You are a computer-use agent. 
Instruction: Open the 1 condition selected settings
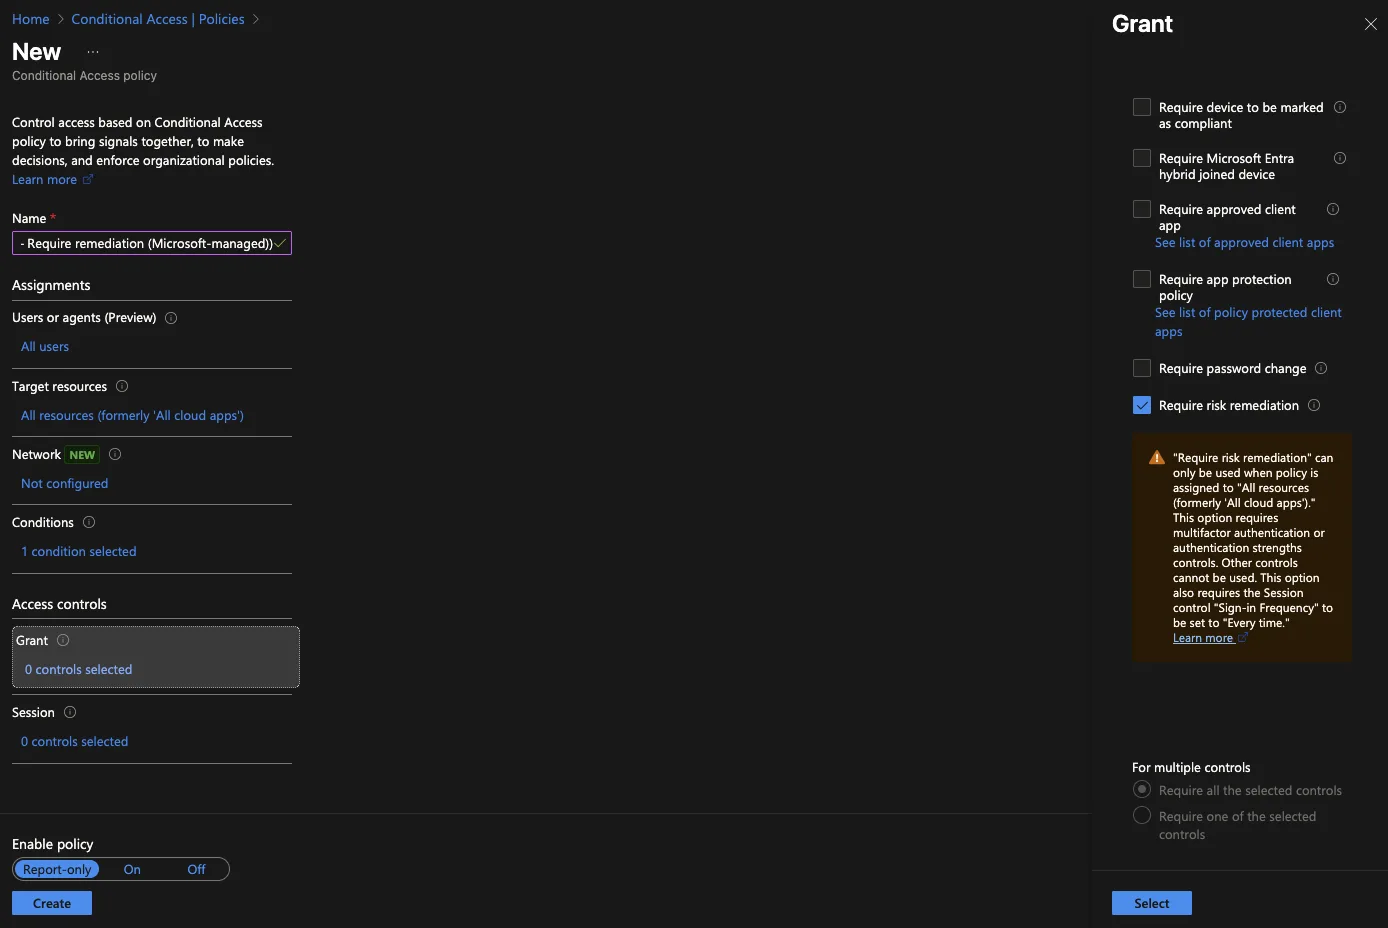(x=79, y=551)
